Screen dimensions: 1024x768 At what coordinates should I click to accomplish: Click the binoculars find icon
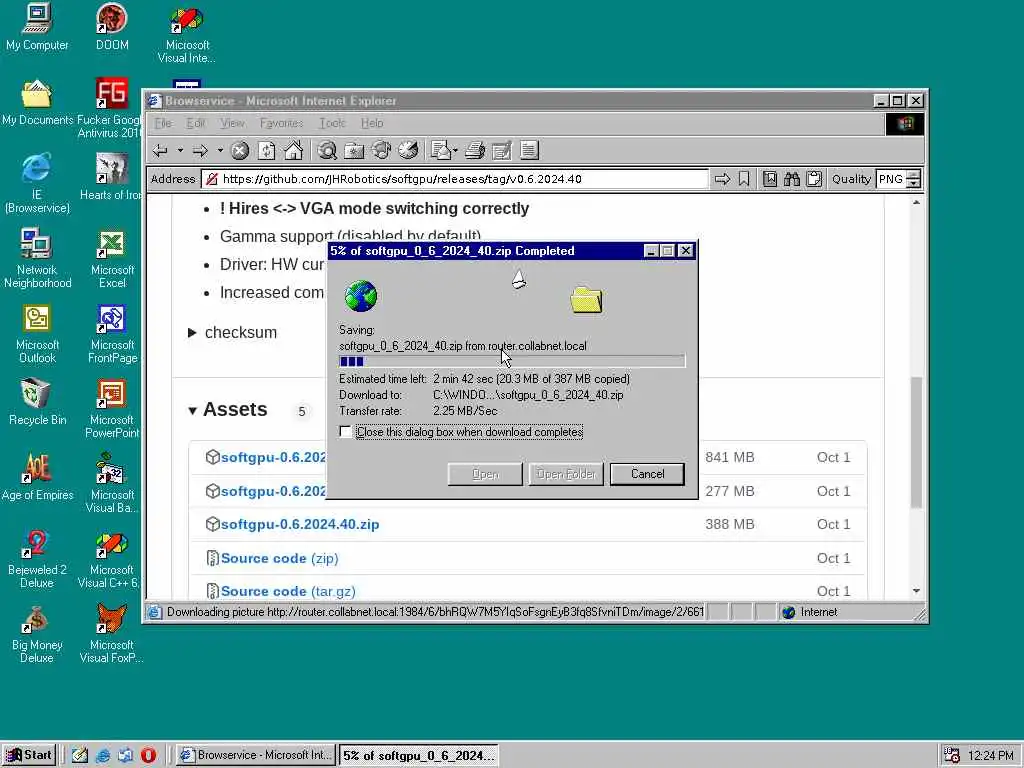(792, 179)
